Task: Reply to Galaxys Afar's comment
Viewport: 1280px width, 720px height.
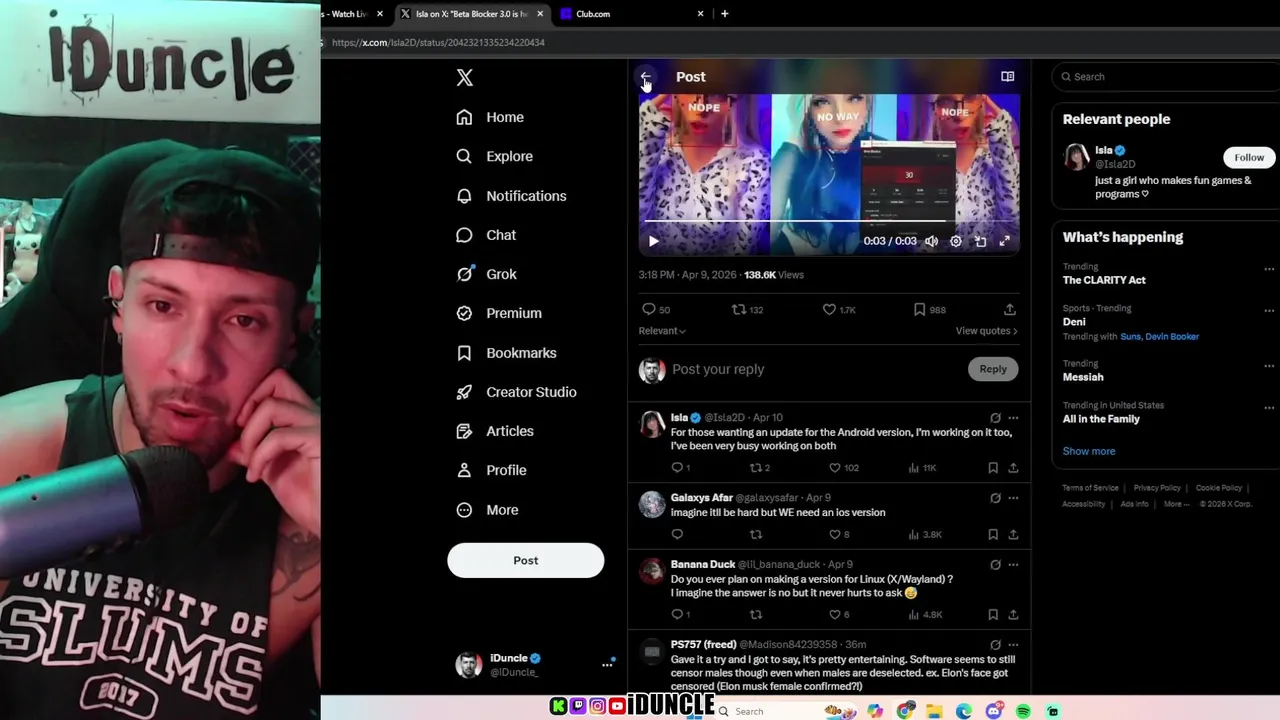Action: (677, 535)
